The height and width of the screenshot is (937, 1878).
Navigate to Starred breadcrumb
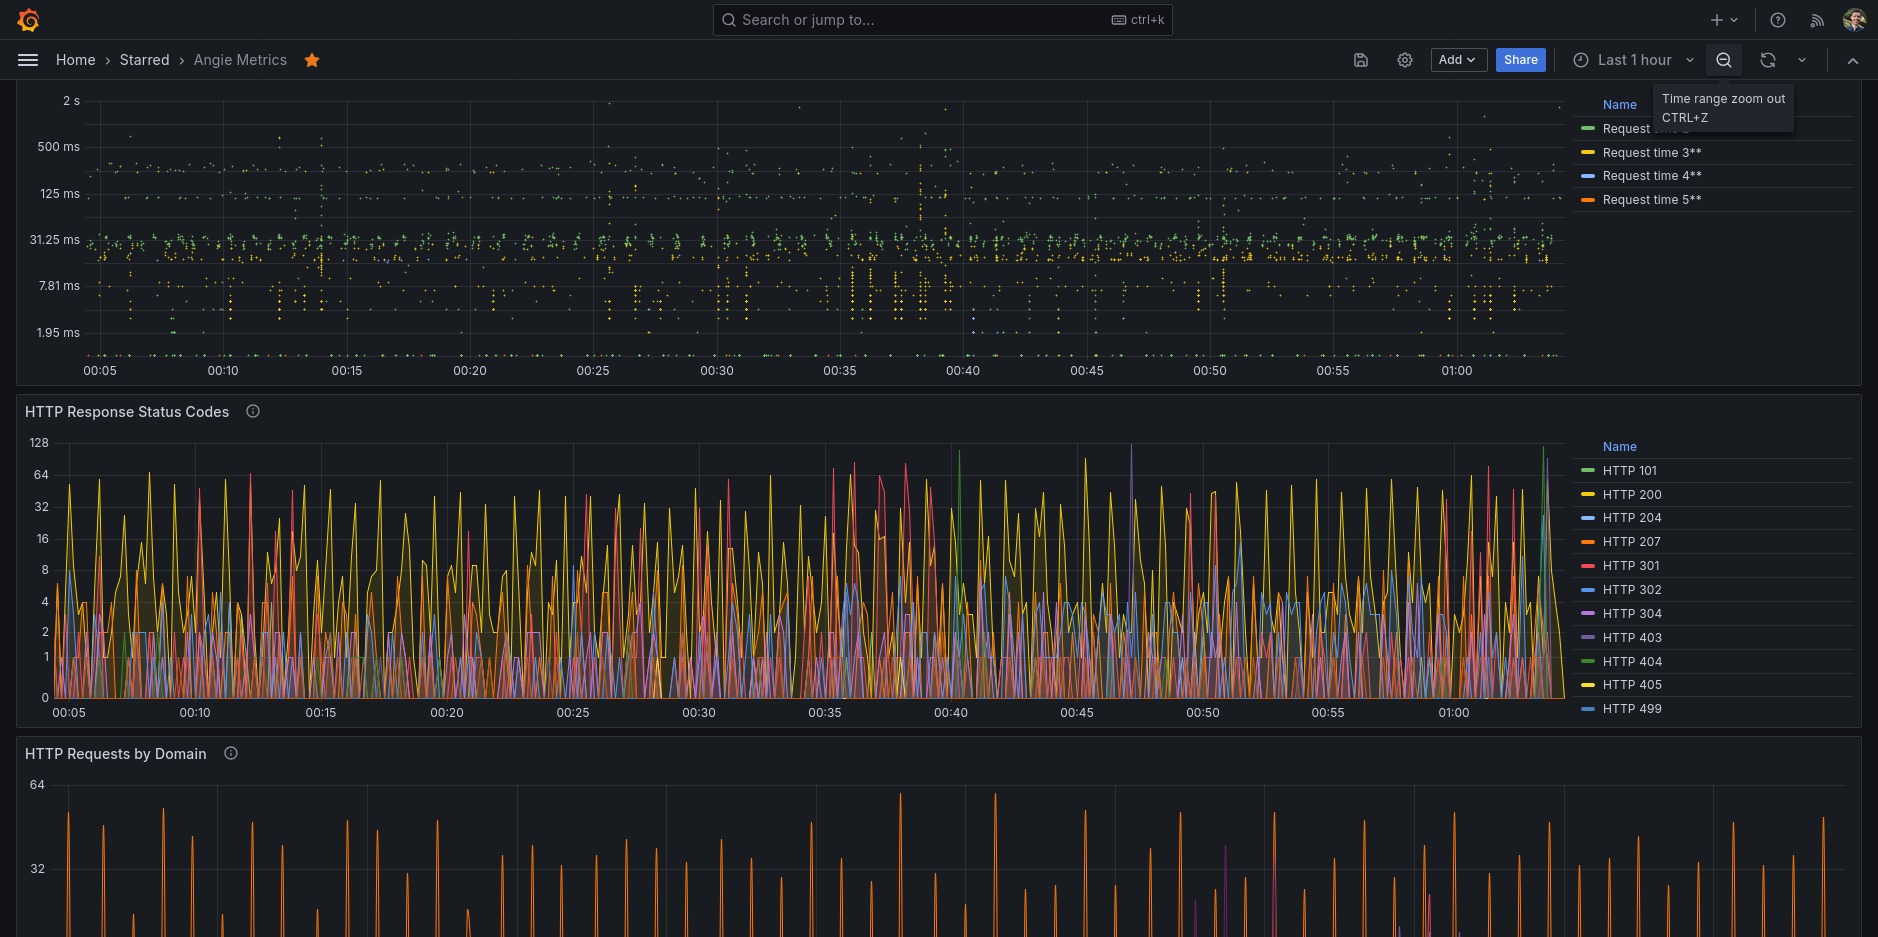click(144, 60)
